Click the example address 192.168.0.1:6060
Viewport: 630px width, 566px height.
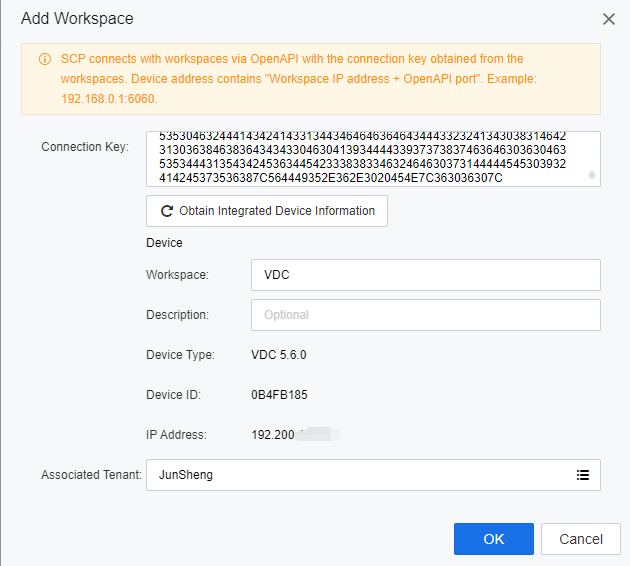click(109, 99)
